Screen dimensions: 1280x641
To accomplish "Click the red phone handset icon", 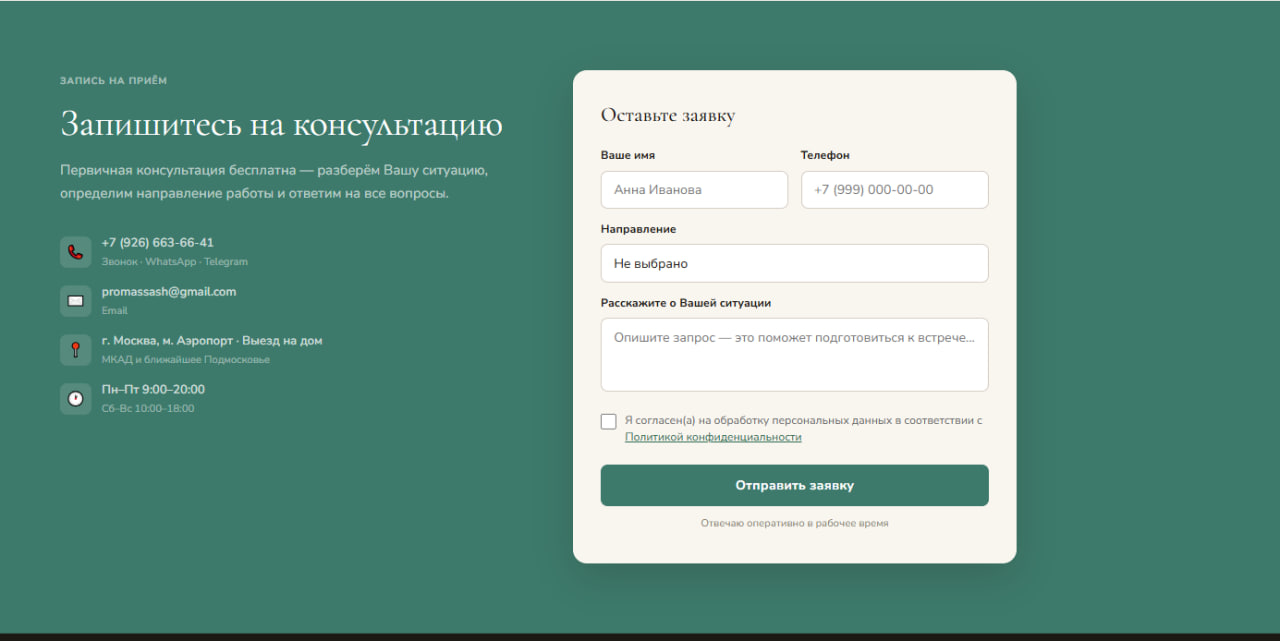I will (x=75, y=252).
